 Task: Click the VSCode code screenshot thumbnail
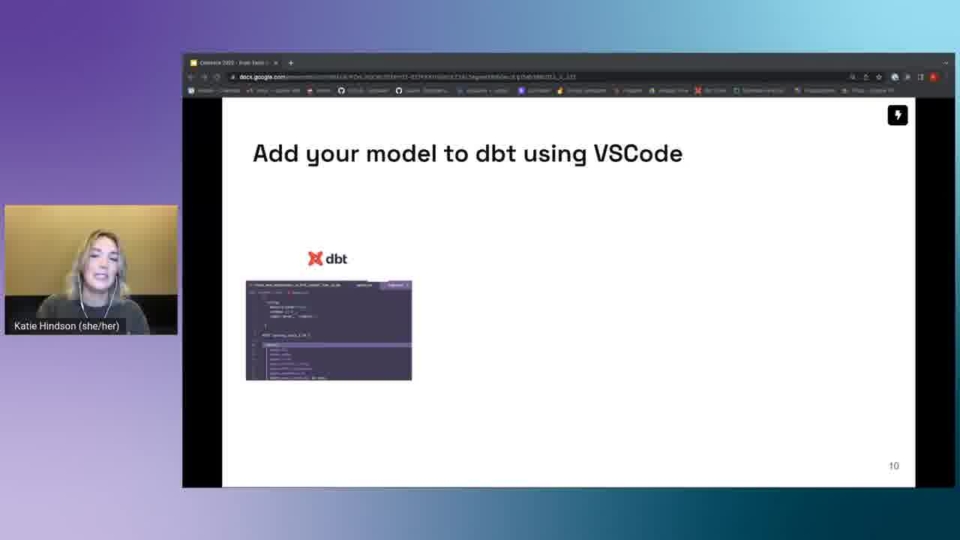point(329,331)
